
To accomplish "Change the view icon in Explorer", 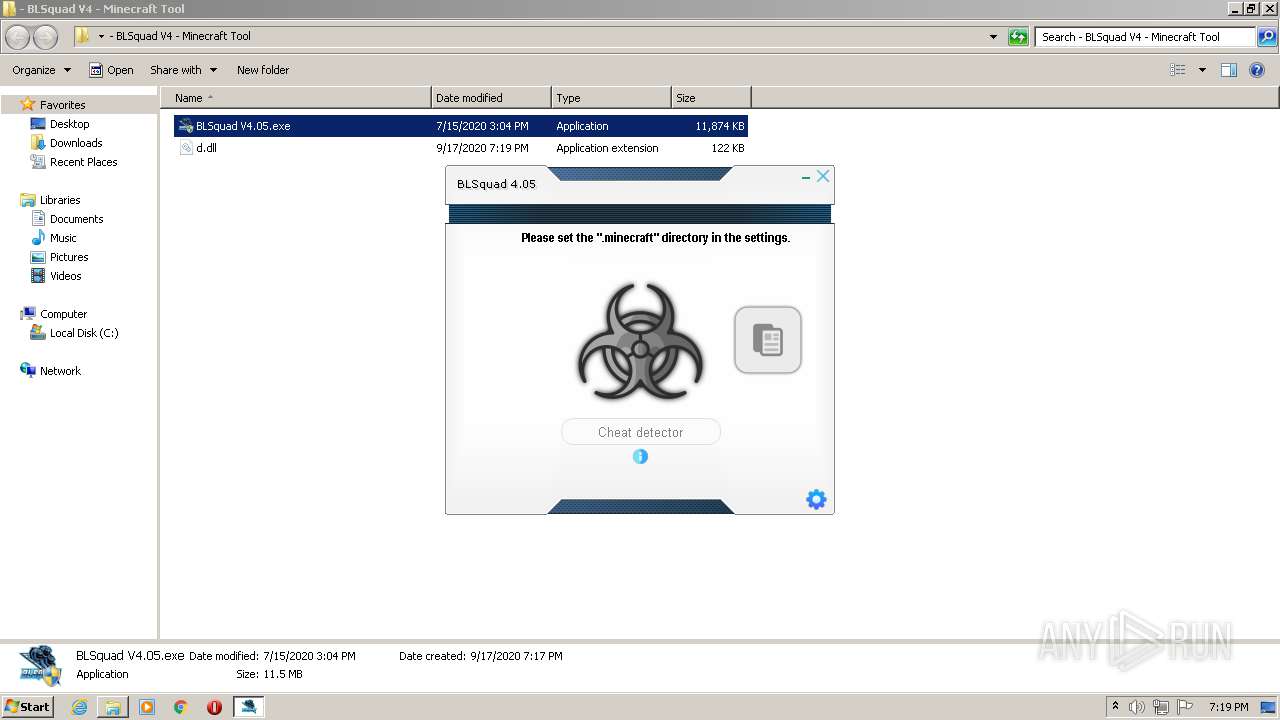I will tap(1178, 70).
